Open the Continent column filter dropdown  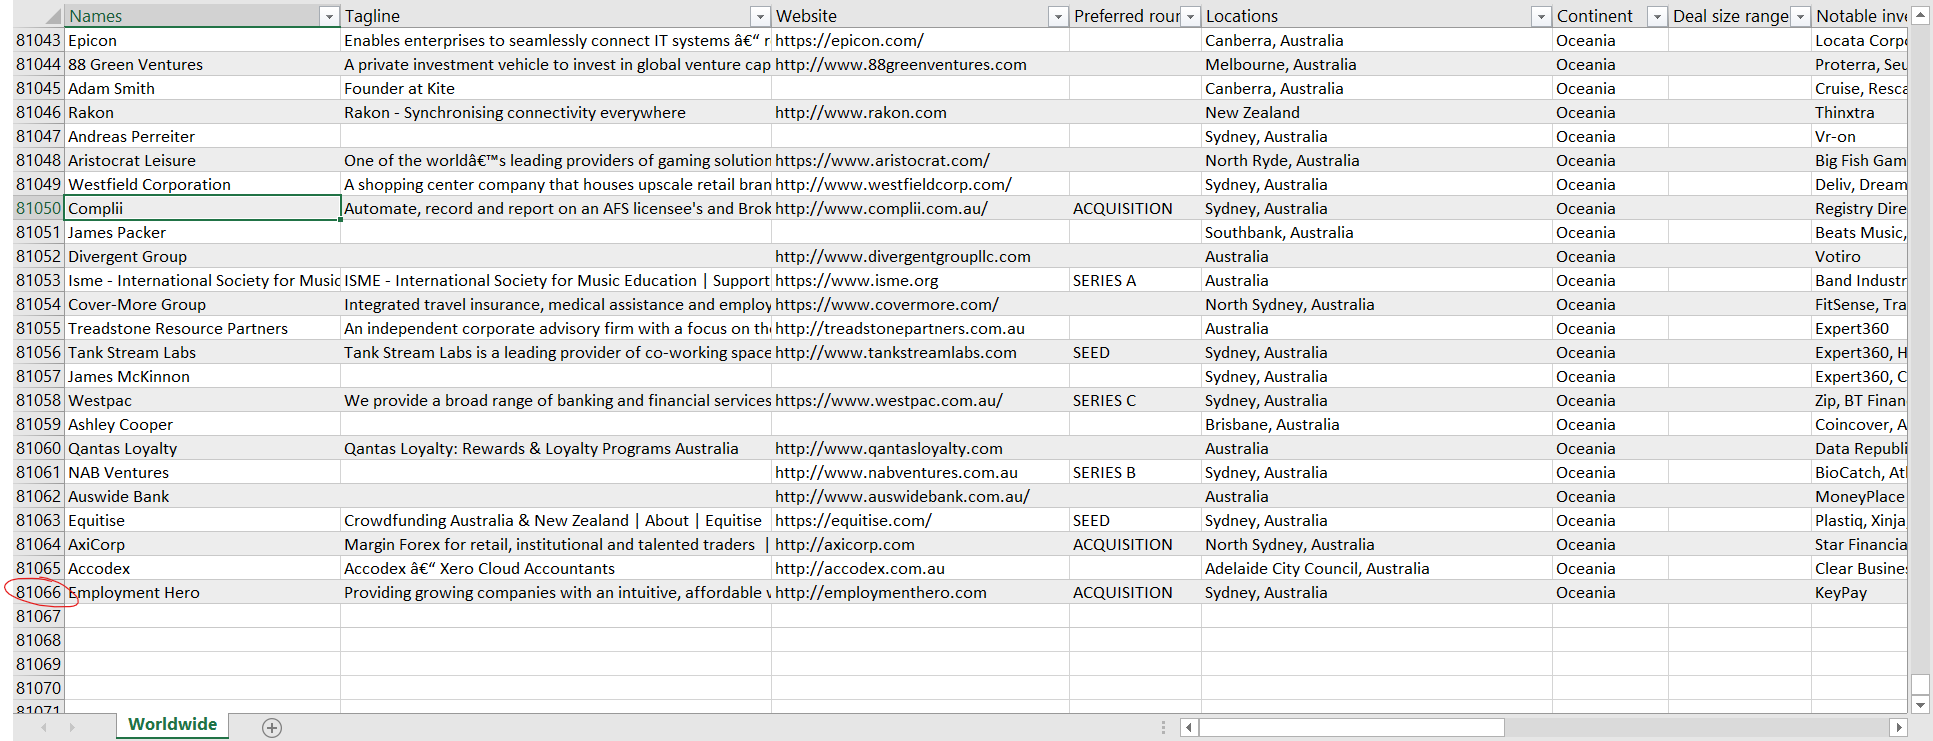tap(1657, 16)
